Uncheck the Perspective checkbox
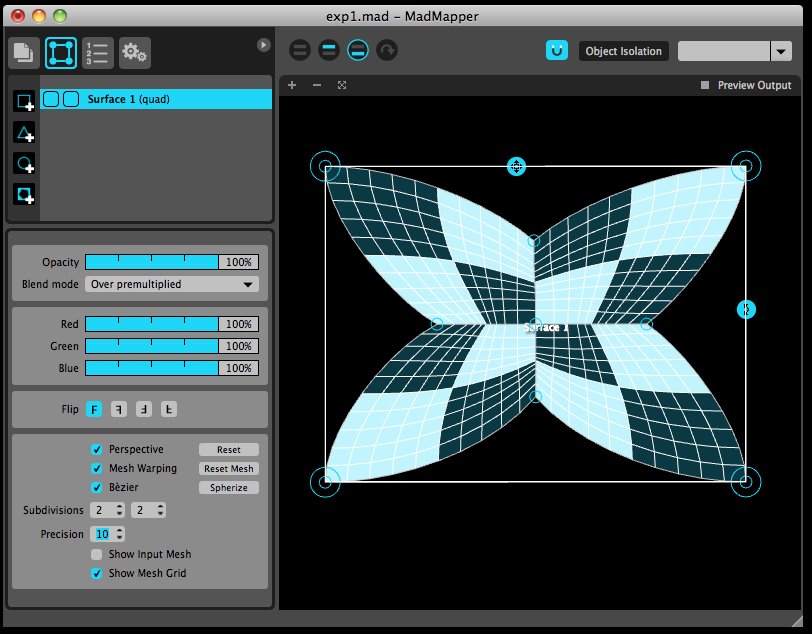Image resolution: width=812 pixels, height=634 pixels. pos(97,450)
